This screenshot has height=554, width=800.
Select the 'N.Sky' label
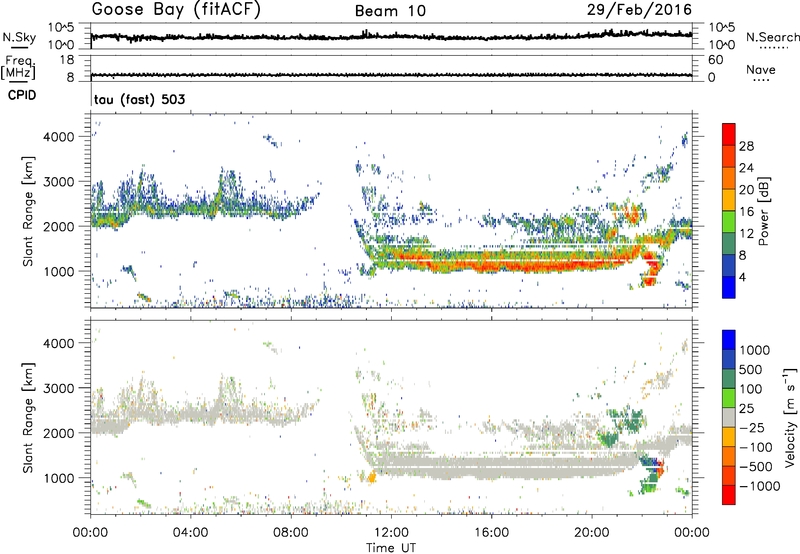(19, 37)
